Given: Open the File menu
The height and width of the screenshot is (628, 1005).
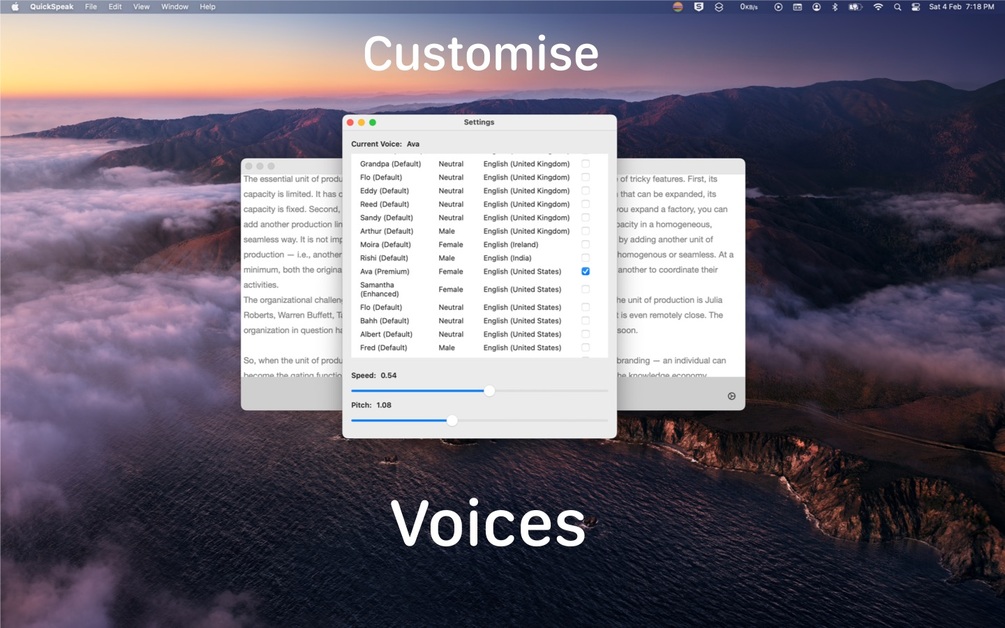Looking at the screenshot, I should pyautogui.click(x=91, y=6).
